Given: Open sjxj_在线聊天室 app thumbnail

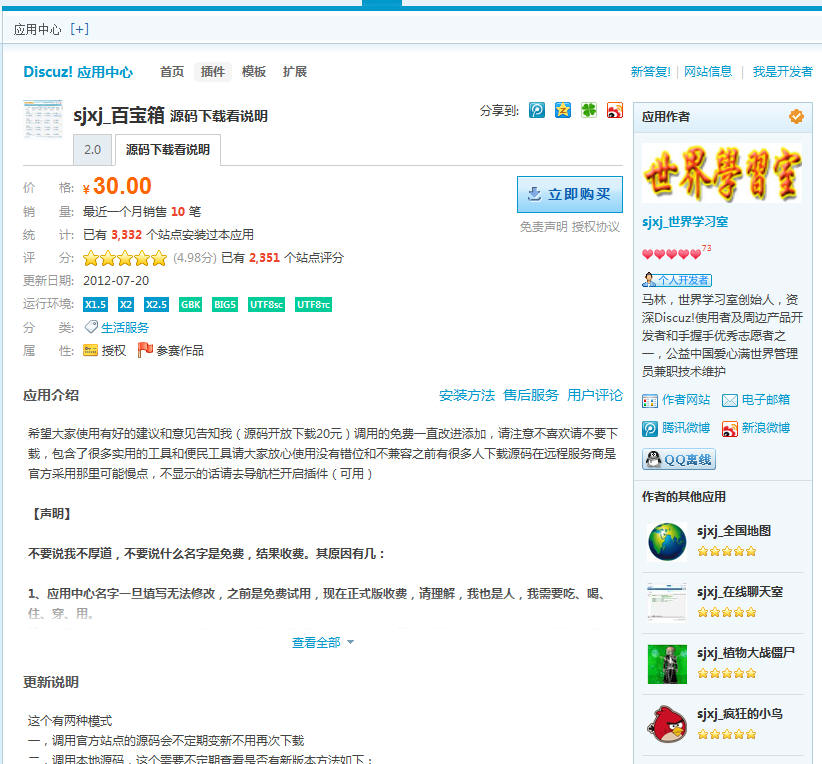Looking at the screenshot, I should click(667, 602).
